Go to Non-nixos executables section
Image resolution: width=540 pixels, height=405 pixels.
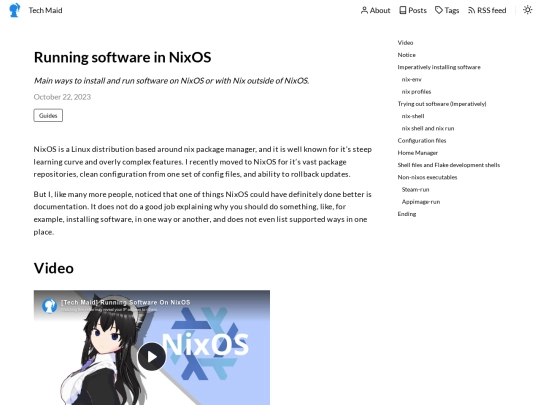coord(427,177)
